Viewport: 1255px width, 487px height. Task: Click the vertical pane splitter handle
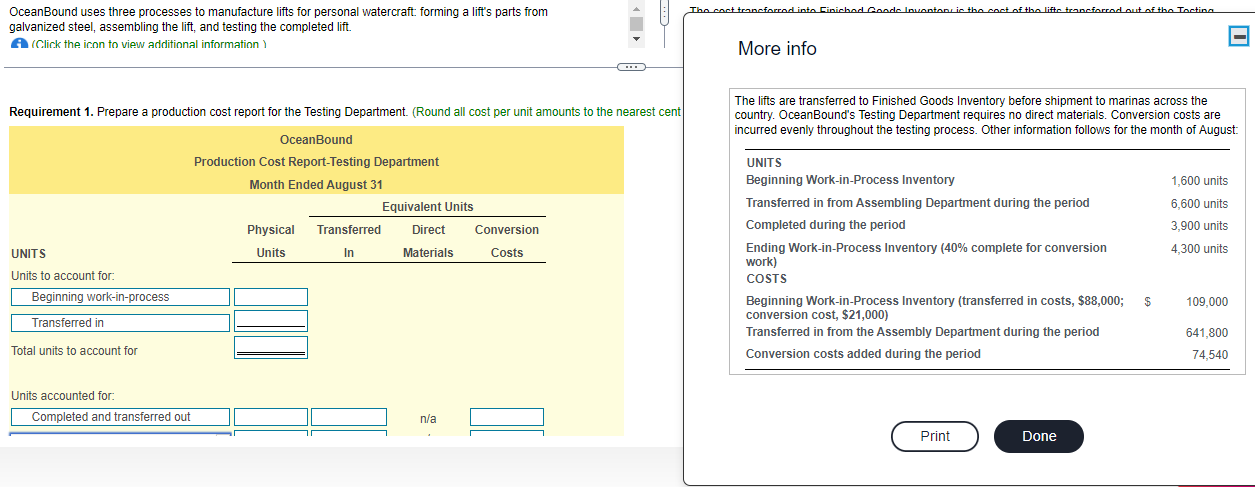(x=665, y=12)
